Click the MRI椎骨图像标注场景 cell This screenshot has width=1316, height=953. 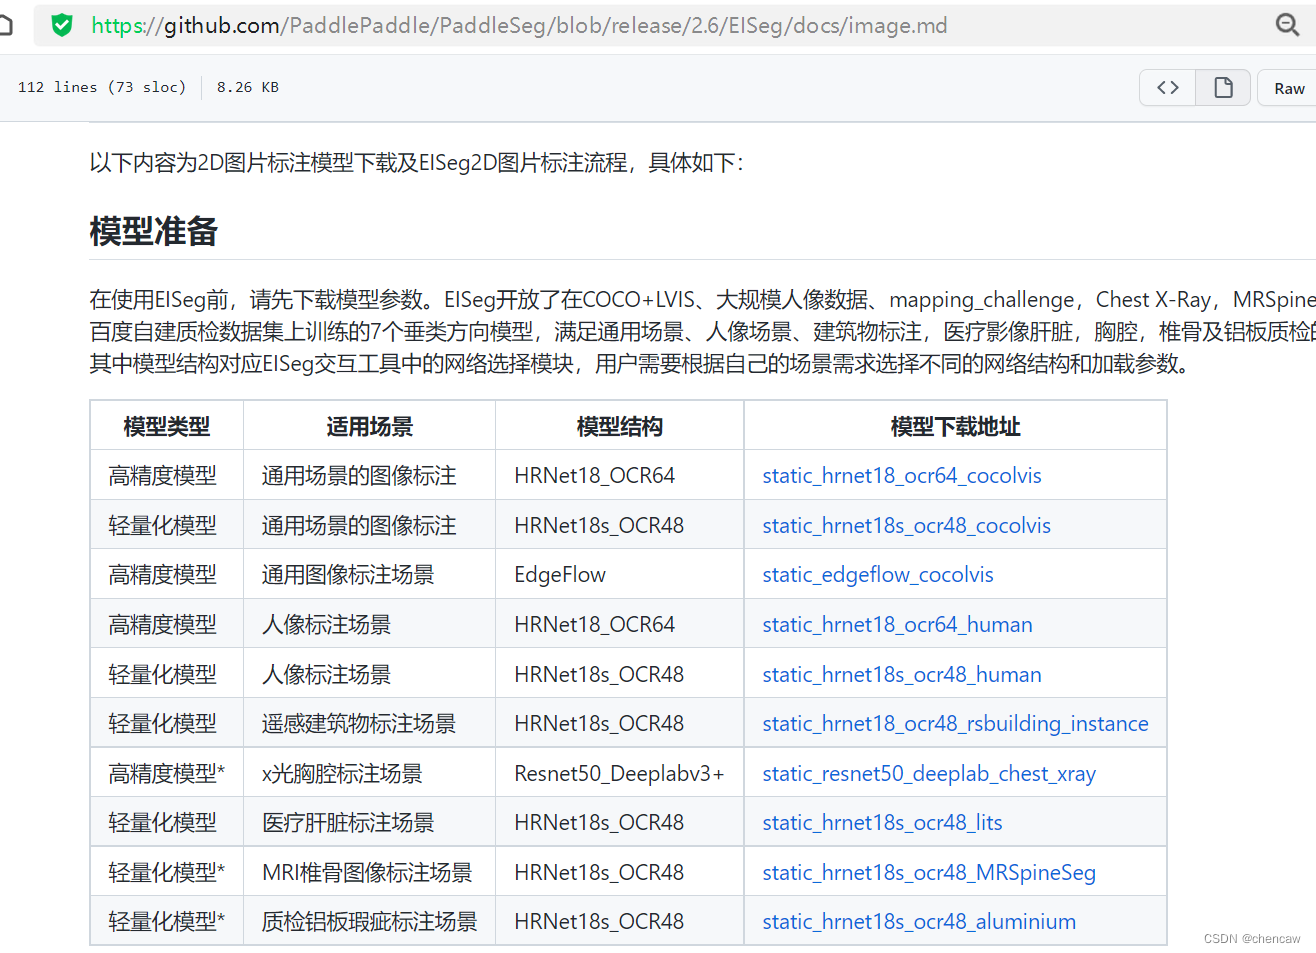pyautogui.click(x=367, y=873)
